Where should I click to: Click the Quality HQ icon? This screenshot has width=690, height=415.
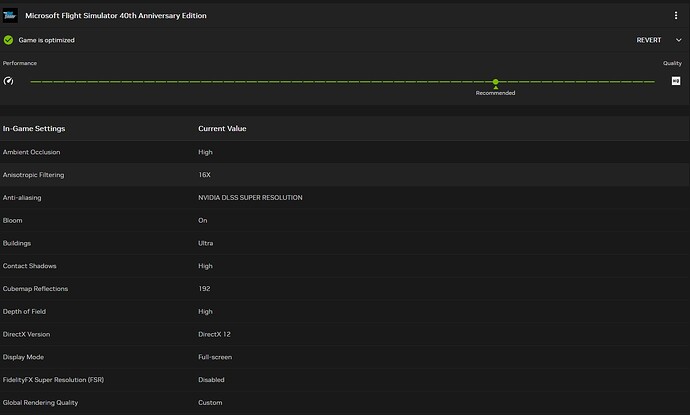(676, 81)
